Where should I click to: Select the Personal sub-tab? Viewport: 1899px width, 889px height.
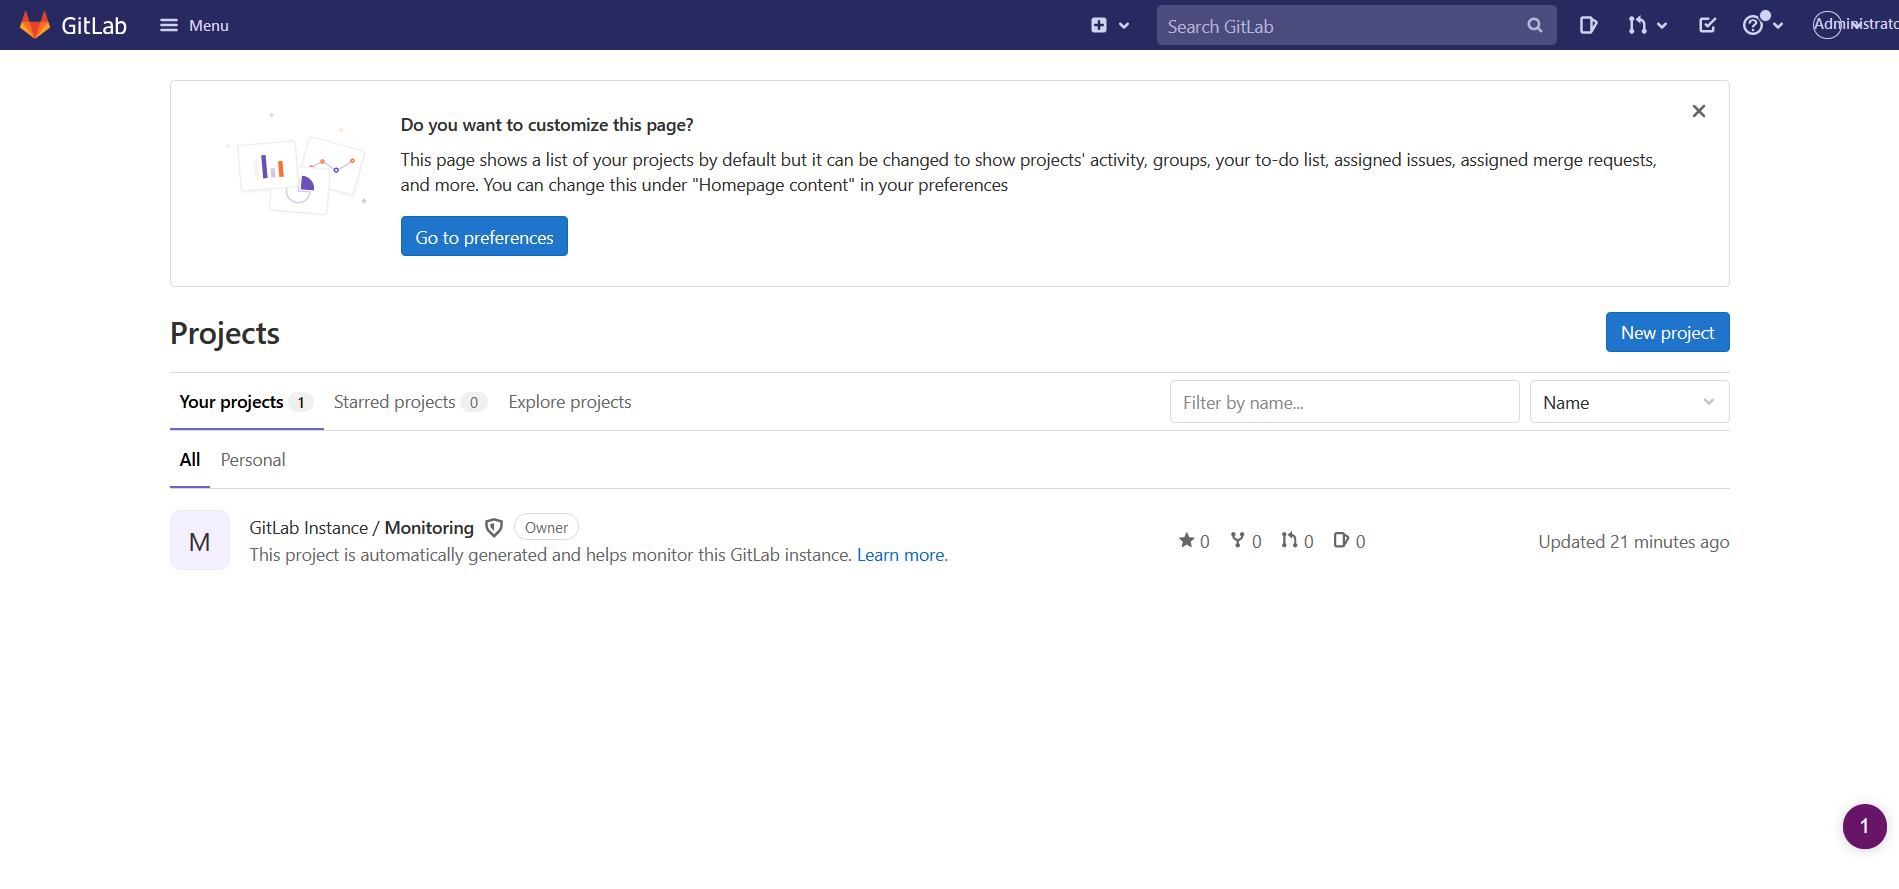(x=253, y=460)
